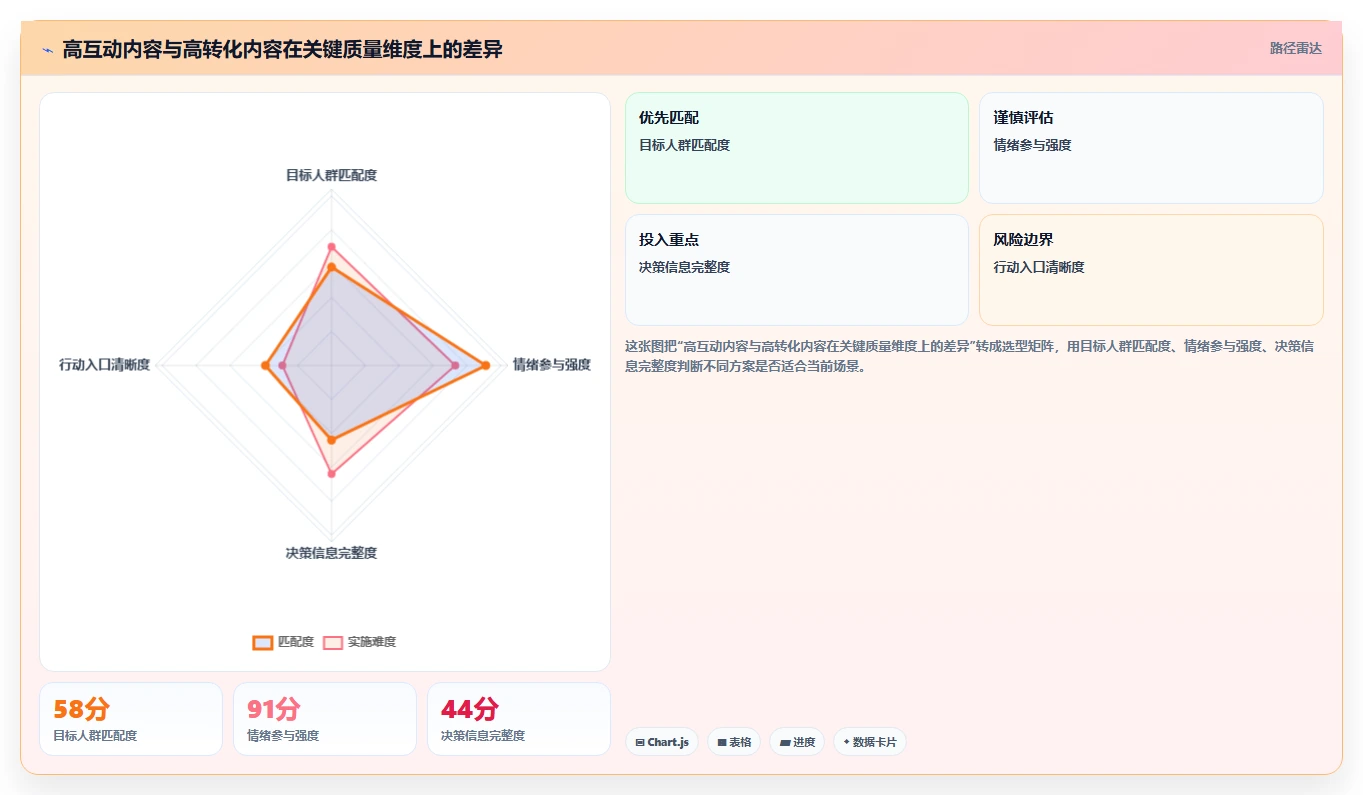Click 行动入口清晰度 text in 风险边界 card

click(x=1039, y=267)
